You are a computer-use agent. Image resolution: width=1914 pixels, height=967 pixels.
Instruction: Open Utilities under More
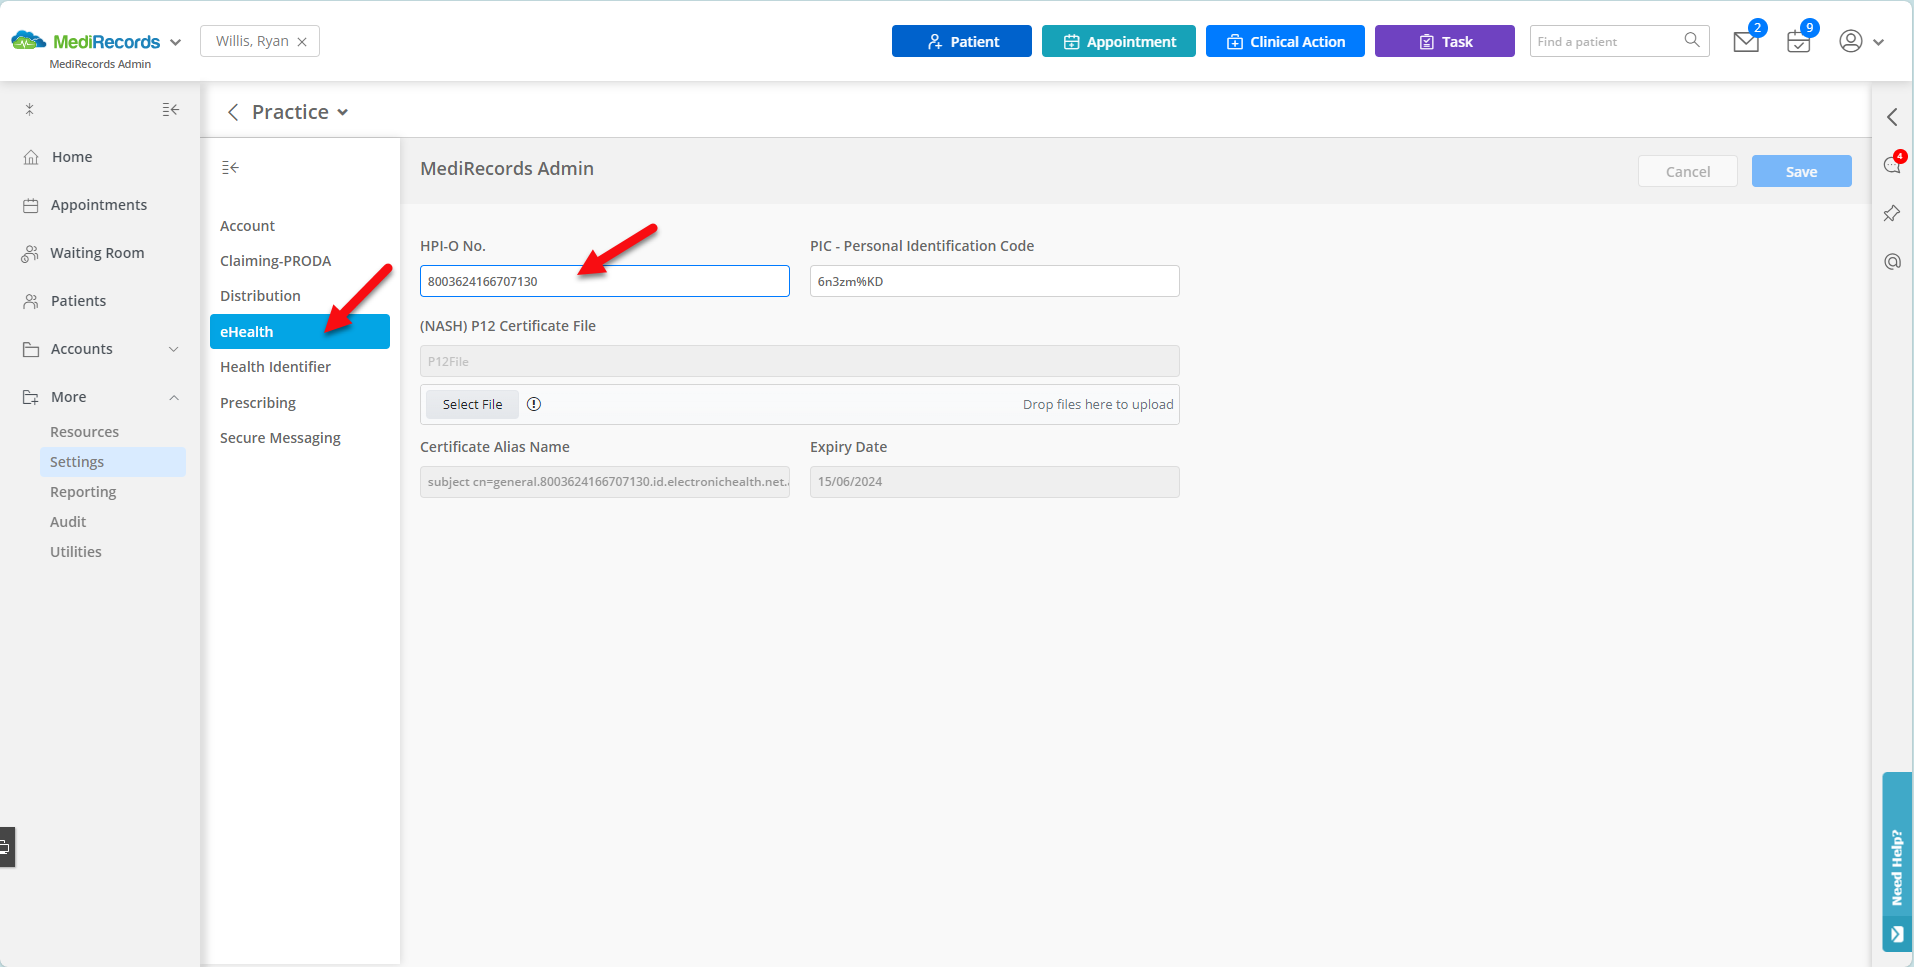click(x=76, y=552)
